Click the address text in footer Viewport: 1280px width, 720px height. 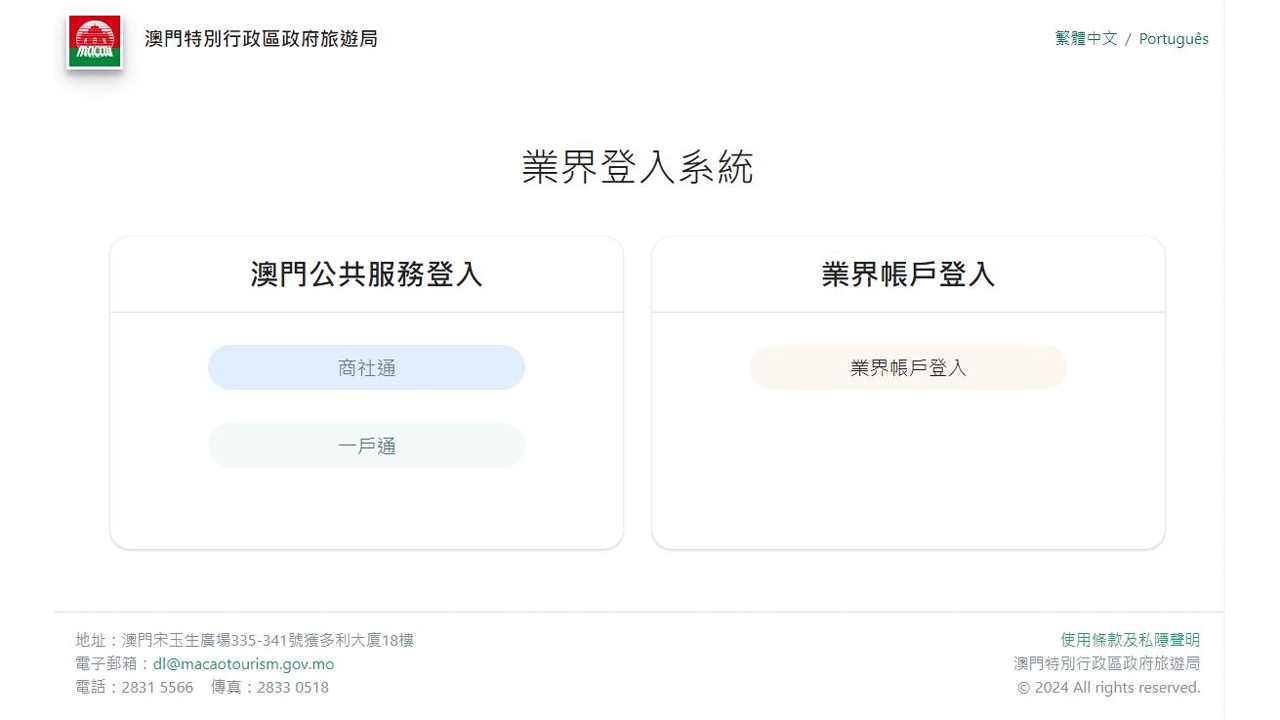click(245, 640)
